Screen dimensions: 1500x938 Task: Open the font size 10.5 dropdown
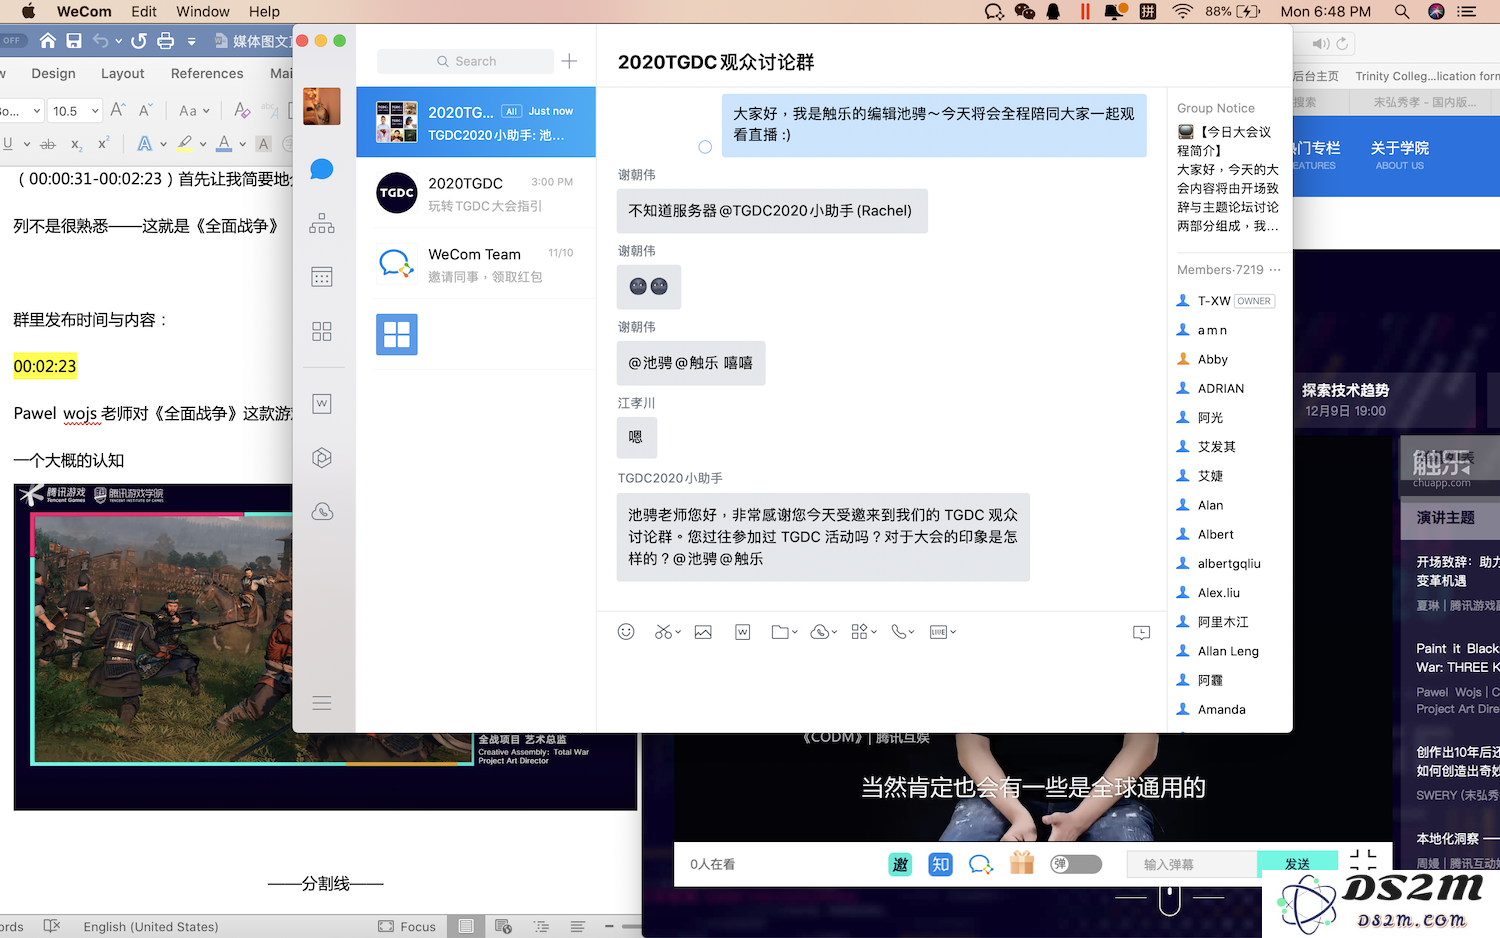point(95,111)
